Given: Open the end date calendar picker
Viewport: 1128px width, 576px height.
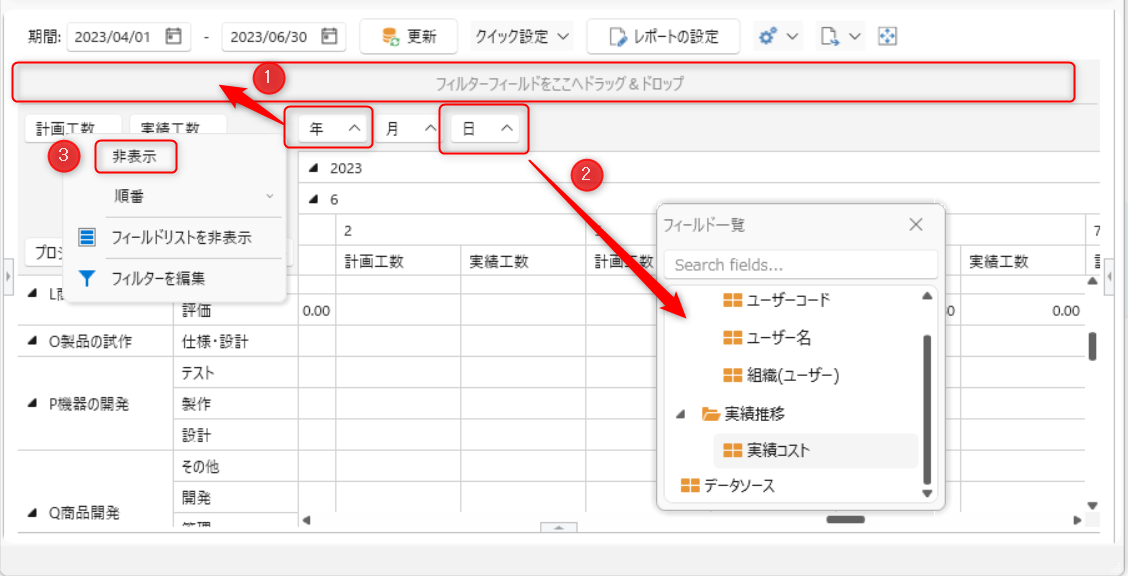Looking at the screenshot, I should point(329,37).
